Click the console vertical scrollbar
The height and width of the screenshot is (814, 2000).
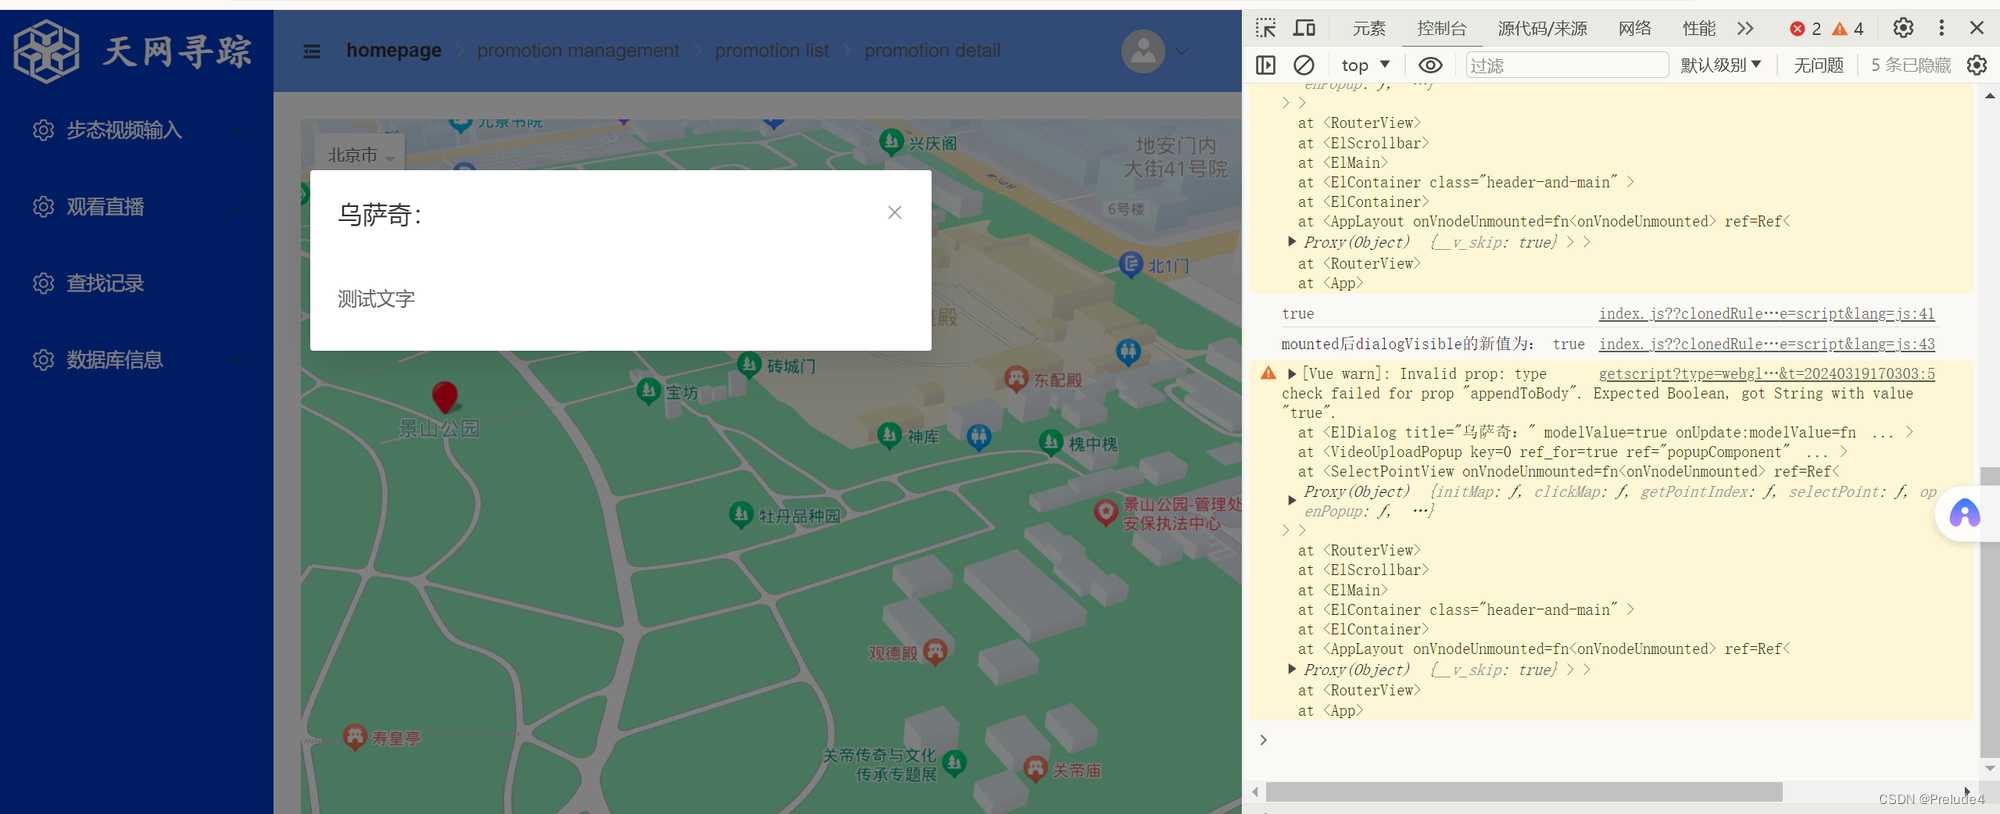tap(1989, 612)
